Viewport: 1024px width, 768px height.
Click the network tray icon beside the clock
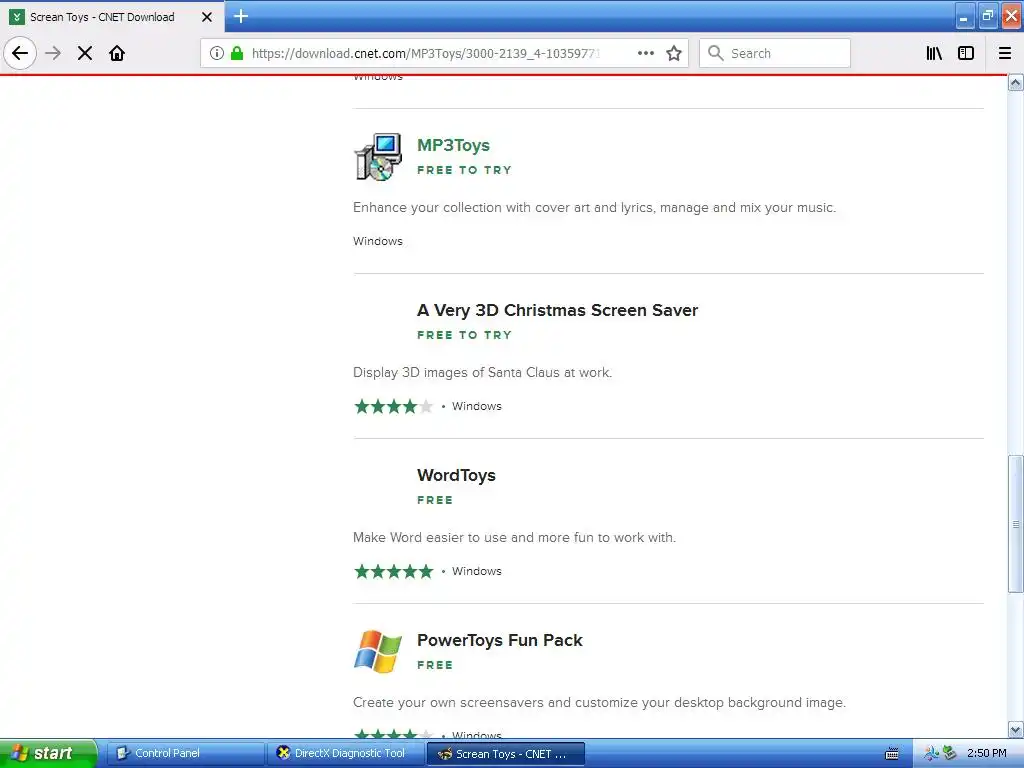(950, 754)
